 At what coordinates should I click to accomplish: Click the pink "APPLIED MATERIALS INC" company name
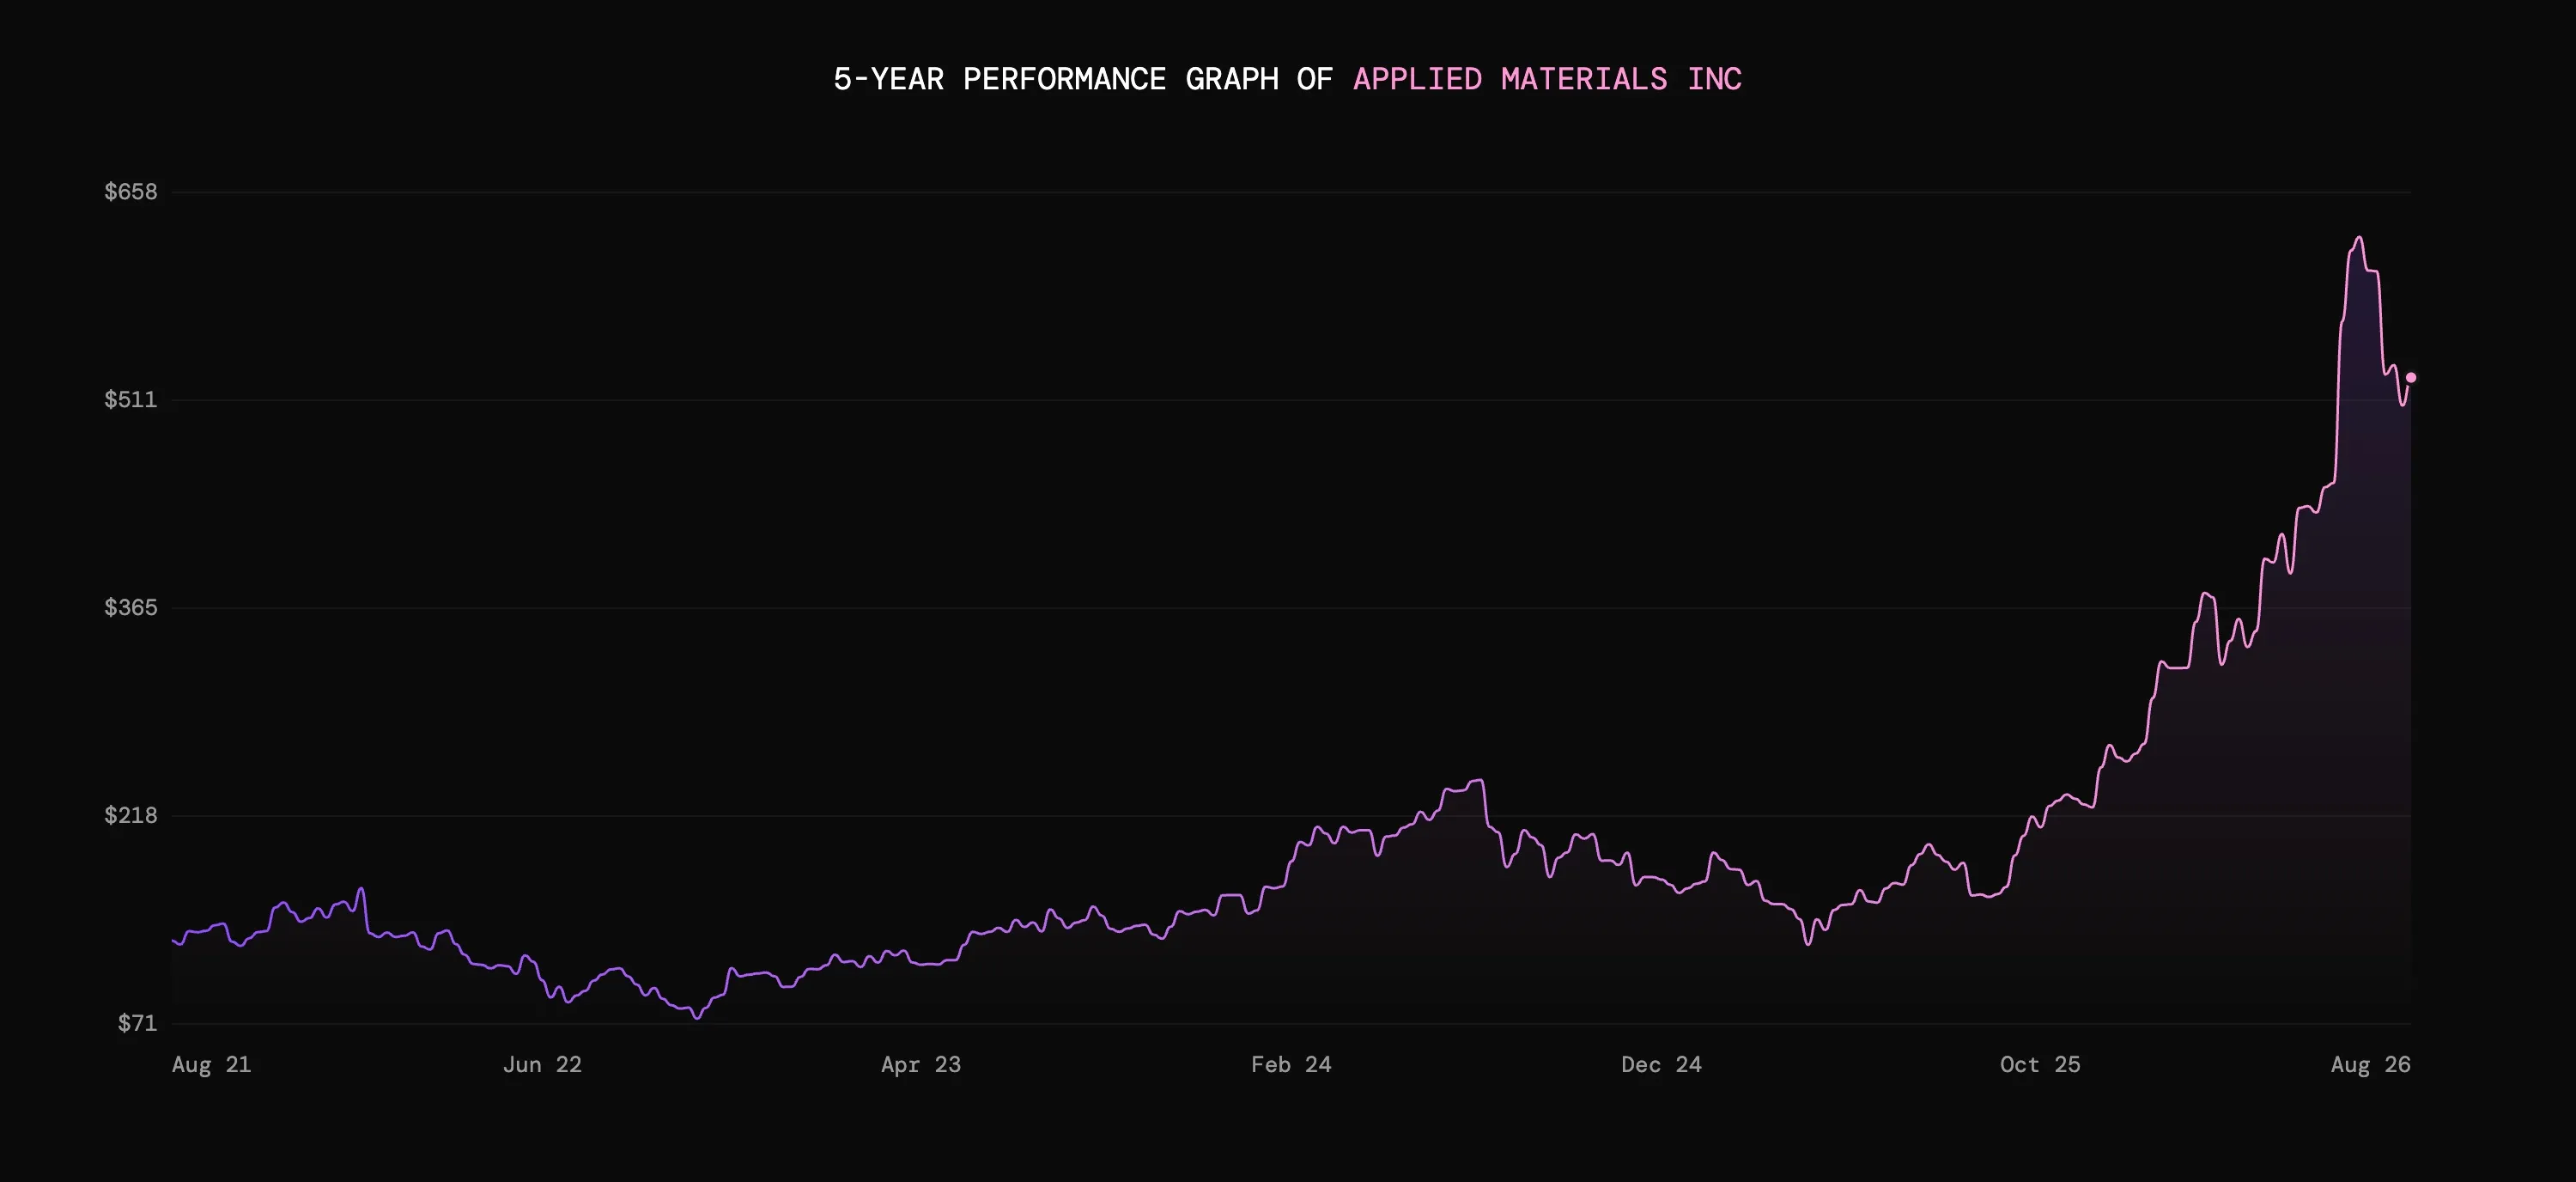(x=1547, y=79)
